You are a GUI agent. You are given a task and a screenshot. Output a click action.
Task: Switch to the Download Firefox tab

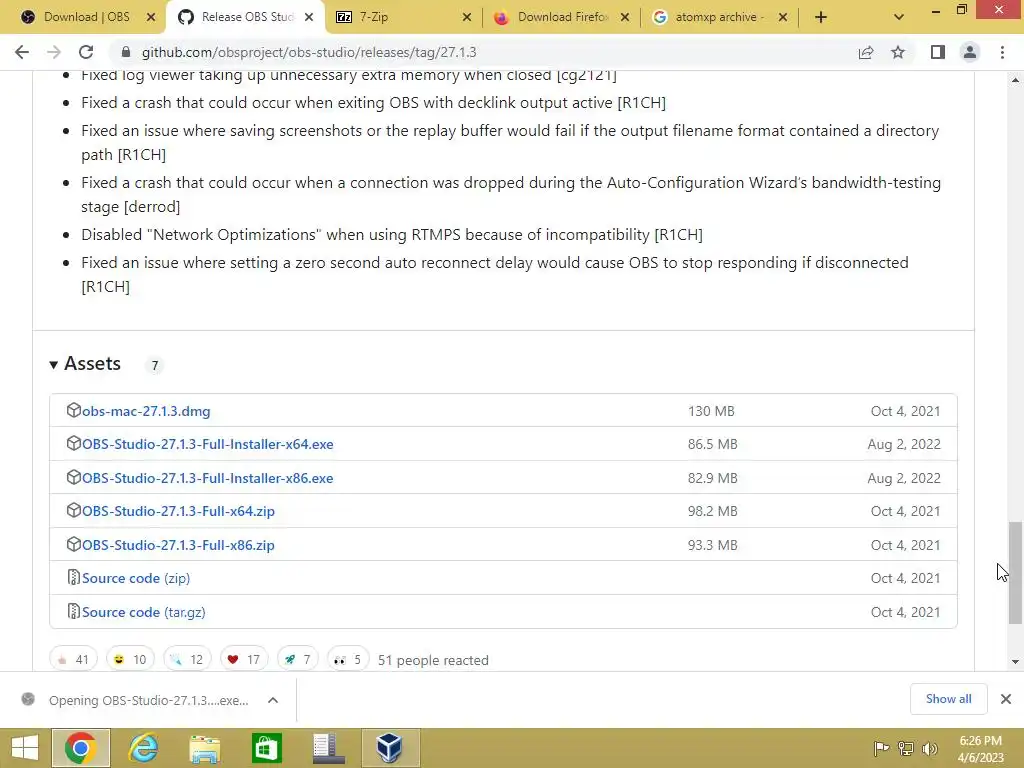562,17
